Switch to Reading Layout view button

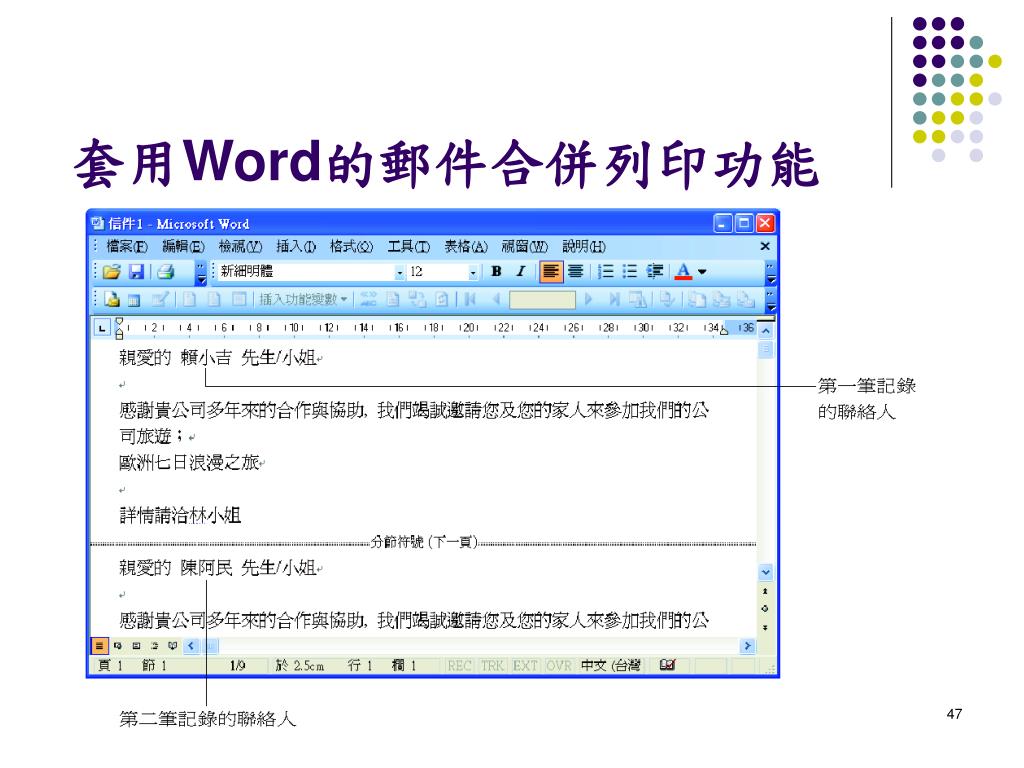point(172,646)
